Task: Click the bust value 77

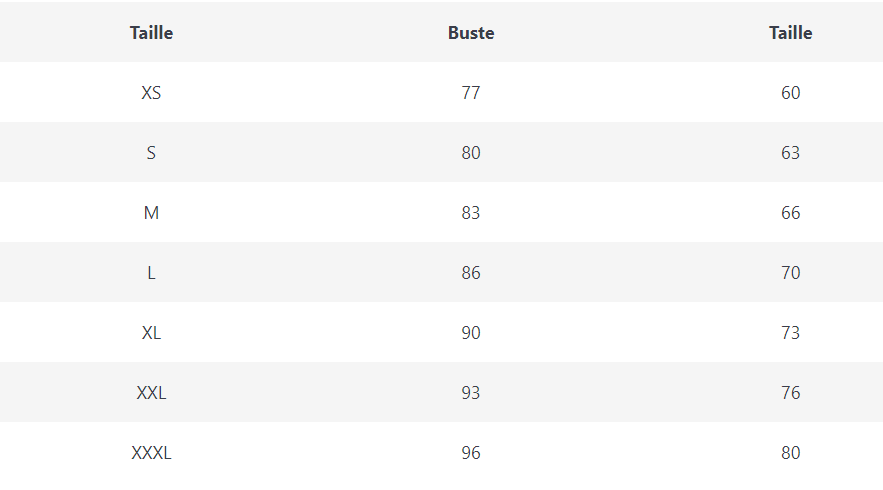Action: 471,93
